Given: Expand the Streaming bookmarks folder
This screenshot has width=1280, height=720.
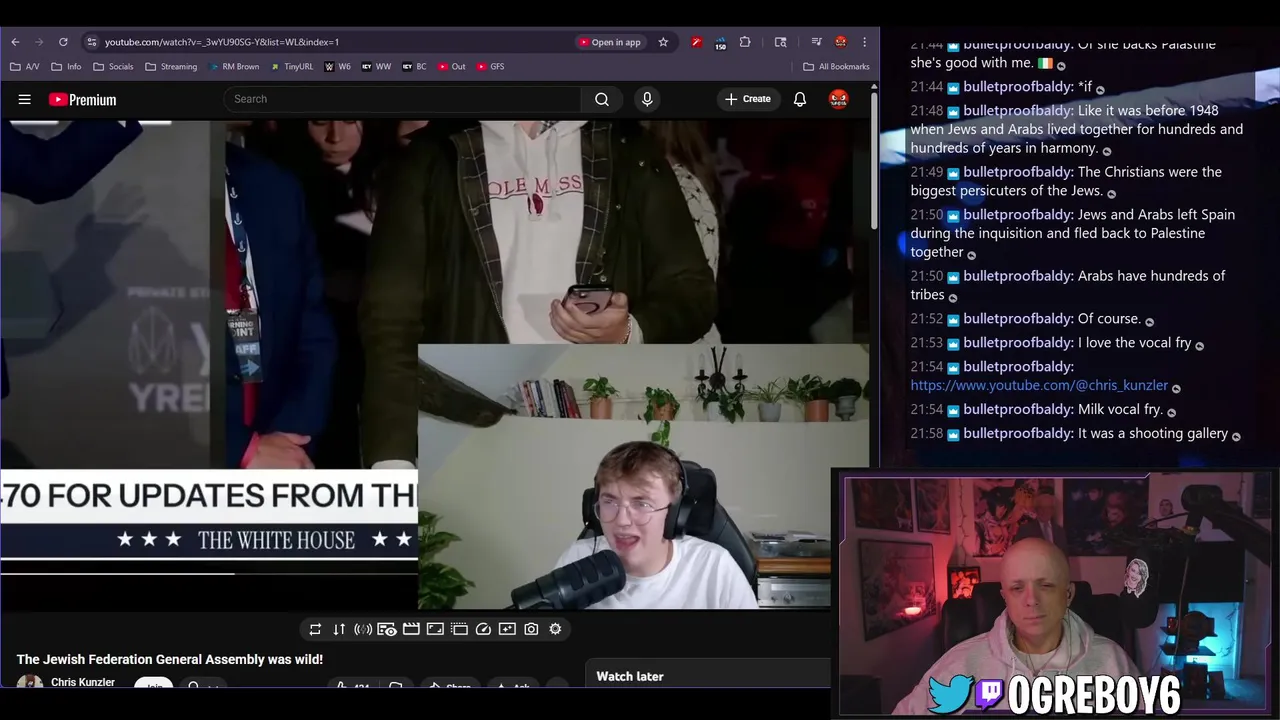Looking at the screenshot, I should pos(171,67).
